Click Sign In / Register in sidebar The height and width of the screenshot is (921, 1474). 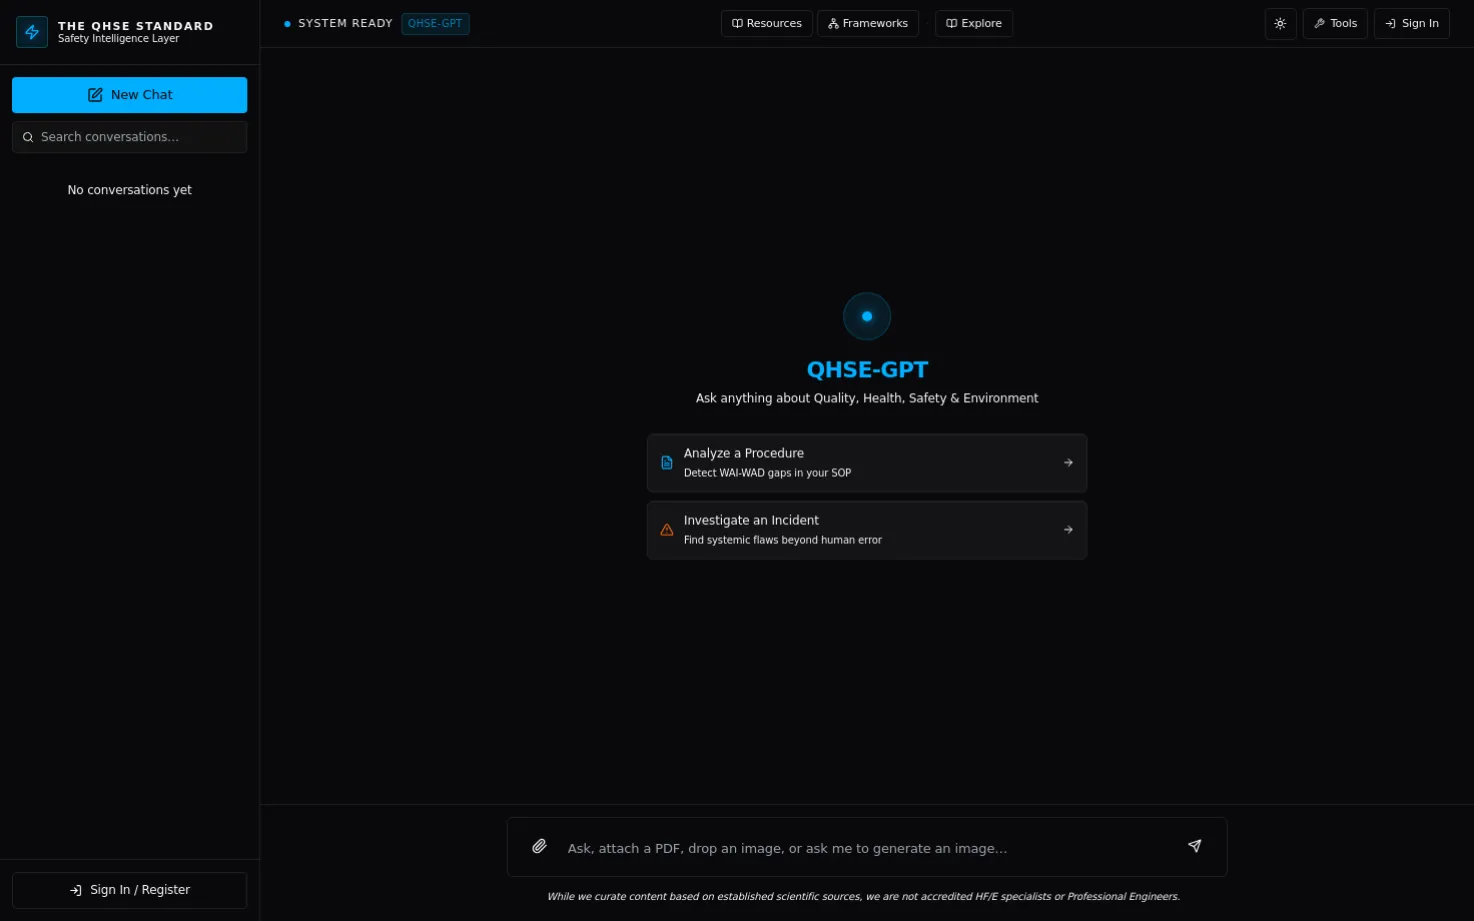tap(130, 890)
